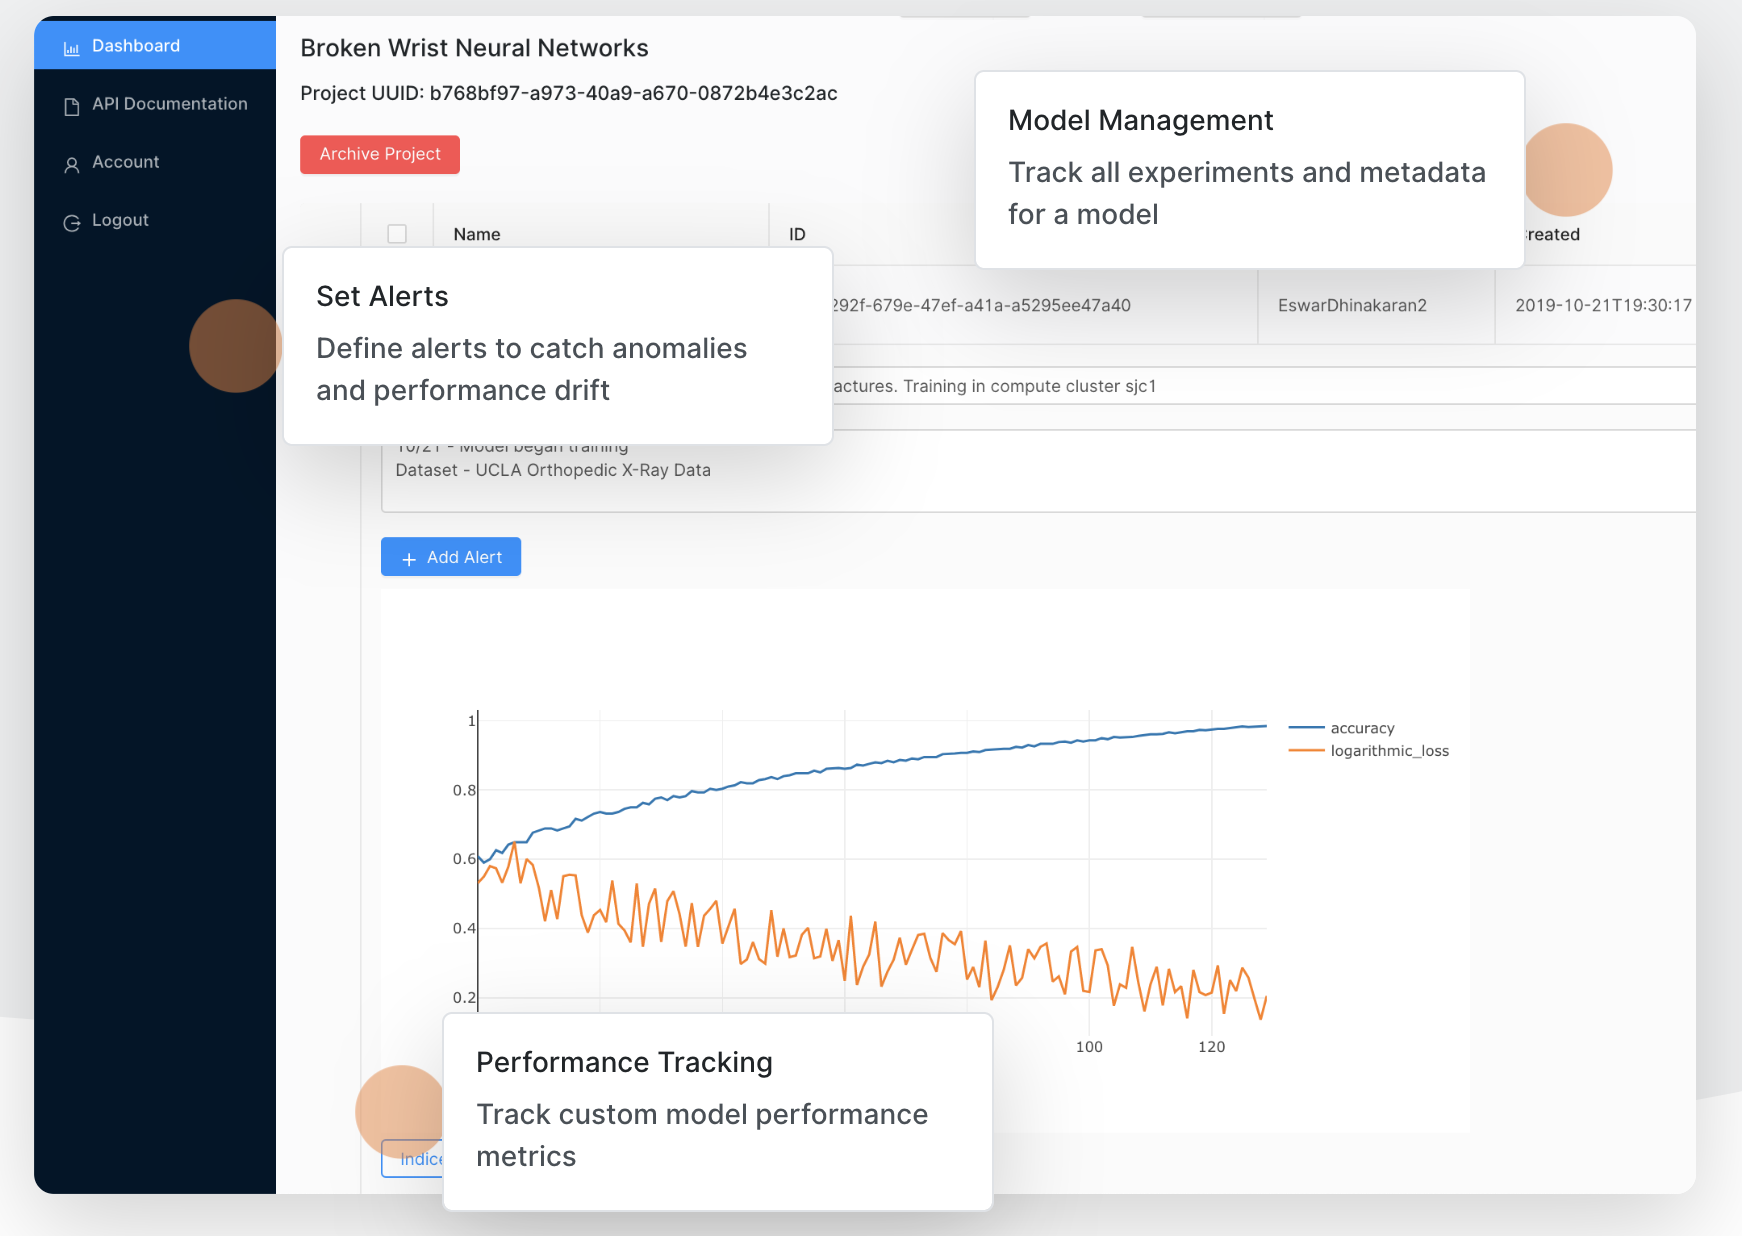Click the Project UUID text to select it
This screenshot has height=1236, width=1742.
[x=568, y=93]
